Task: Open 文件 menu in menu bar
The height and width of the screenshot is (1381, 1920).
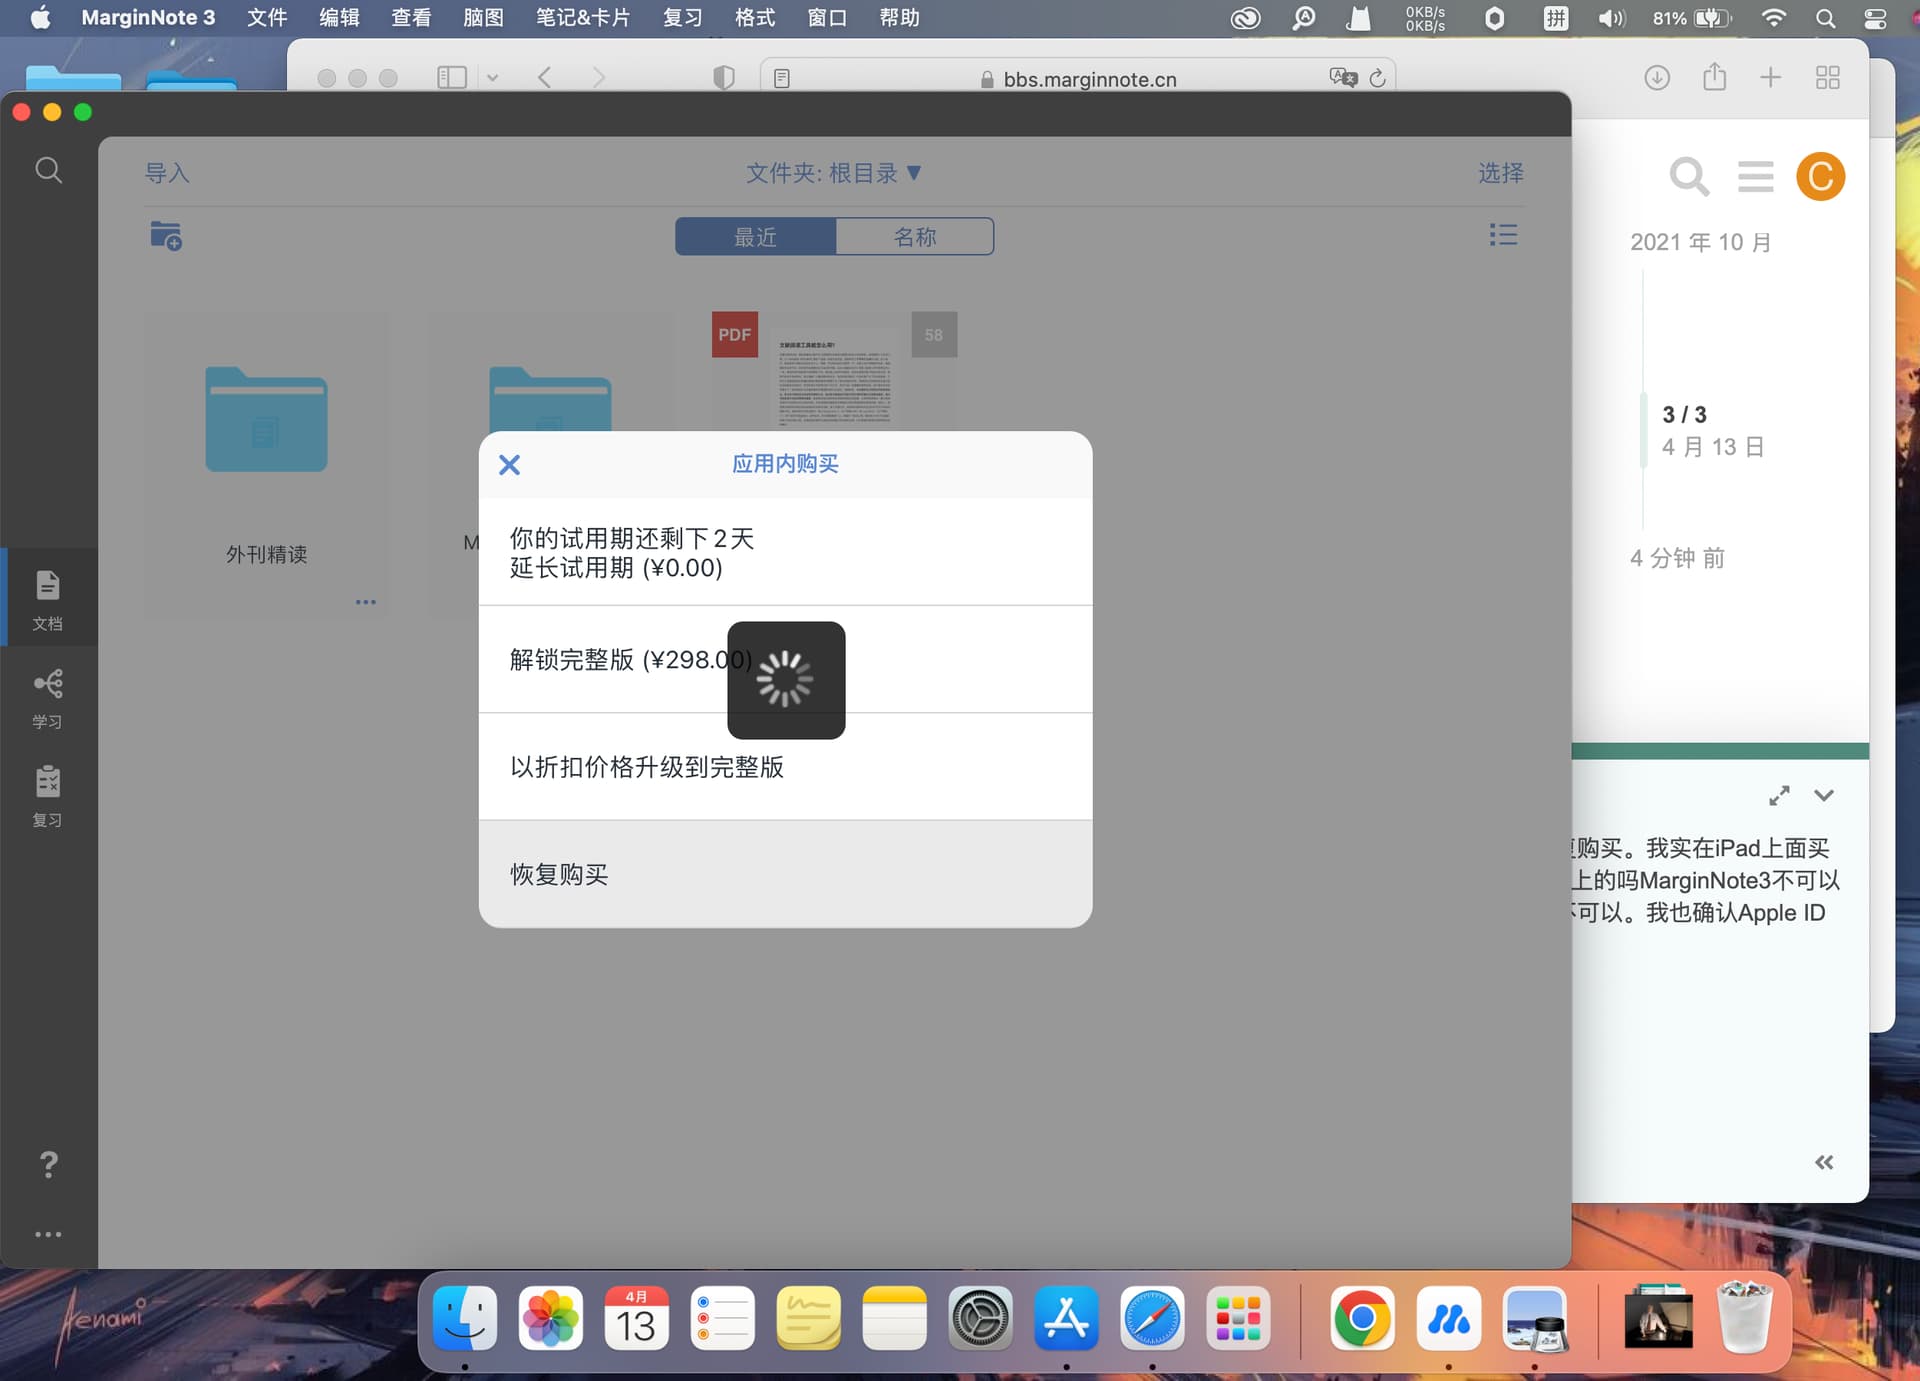Action: [267, 18]
